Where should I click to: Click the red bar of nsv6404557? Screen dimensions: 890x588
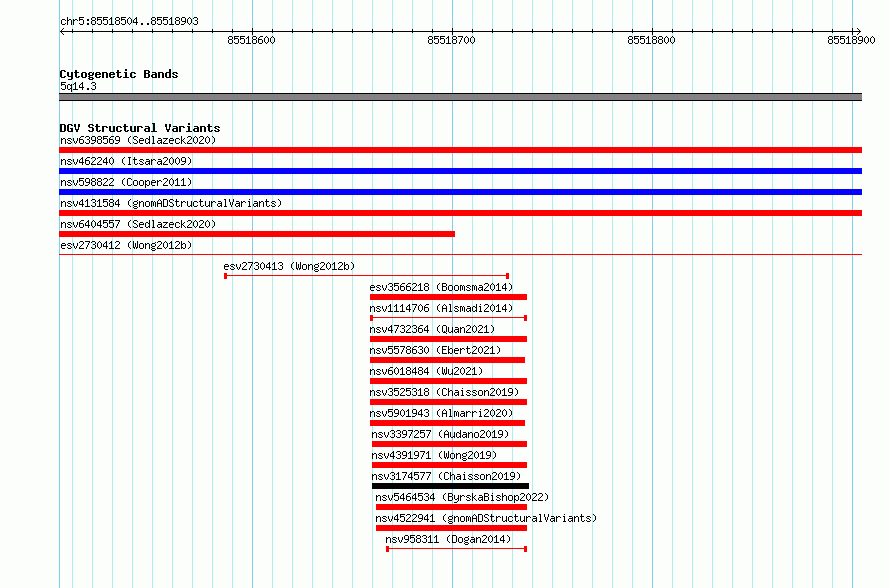coord(257,234)
